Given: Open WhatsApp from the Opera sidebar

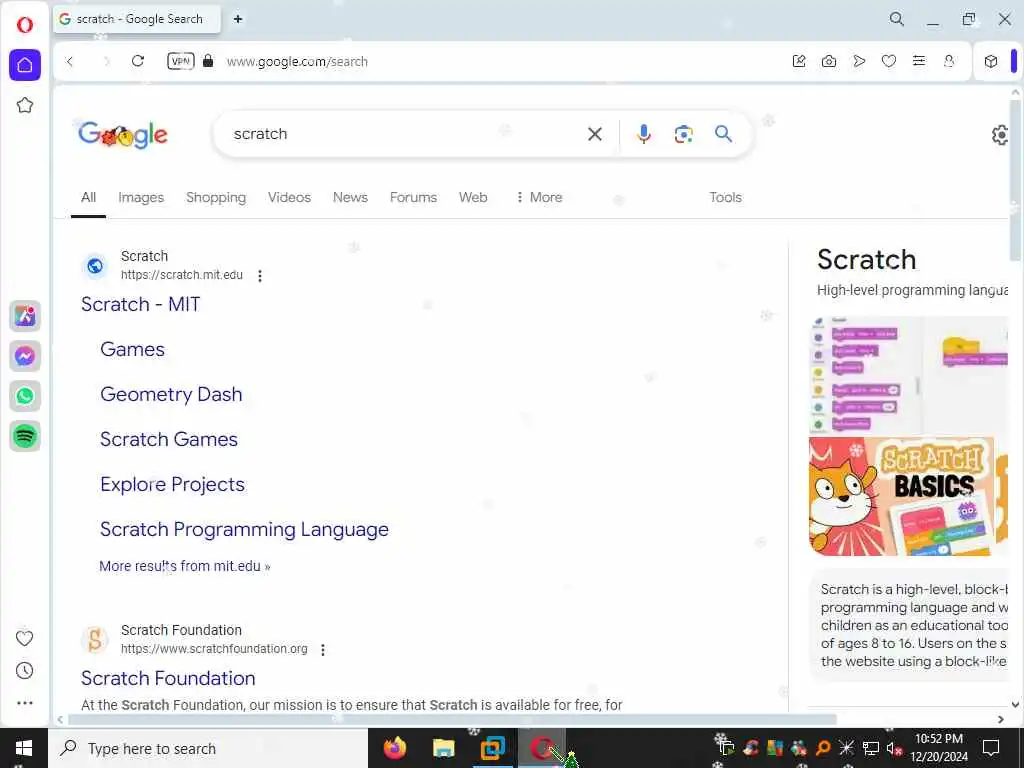Looking at the screenshot, I should click(x=25, y=396).
